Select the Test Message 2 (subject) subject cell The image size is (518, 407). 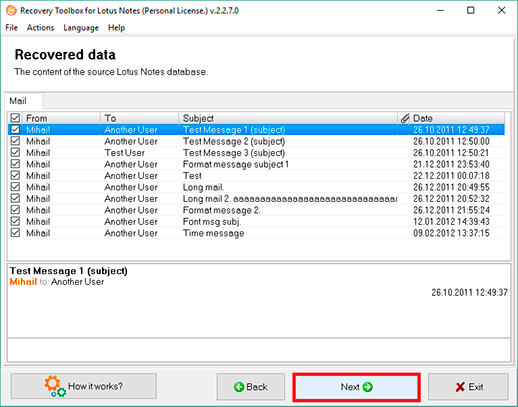(234, 141)
